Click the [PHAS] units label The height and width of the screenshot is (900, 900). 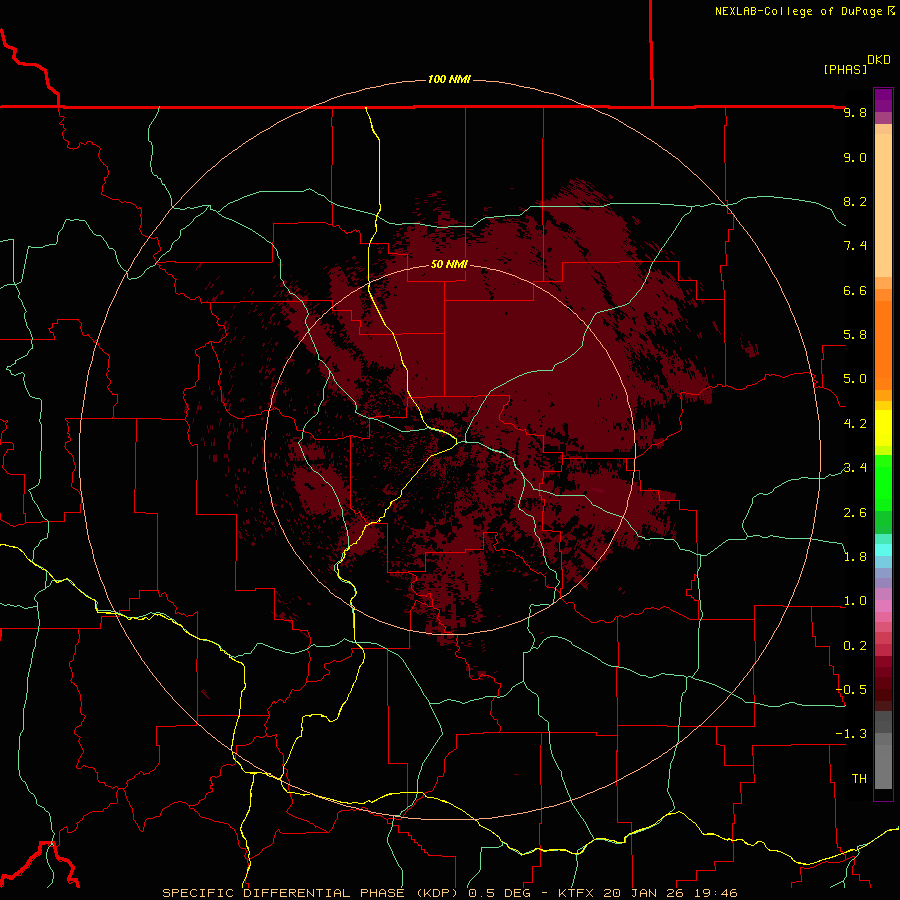845,69
